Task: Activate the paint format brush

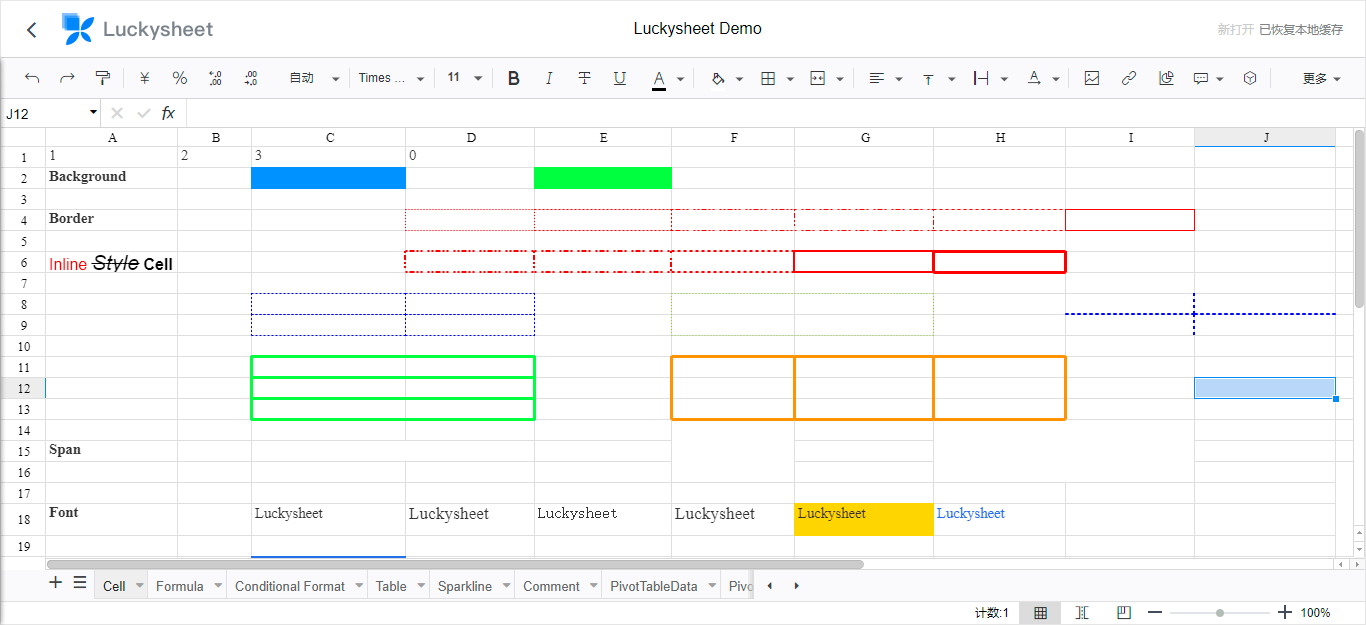Action: tap(102, 78)
